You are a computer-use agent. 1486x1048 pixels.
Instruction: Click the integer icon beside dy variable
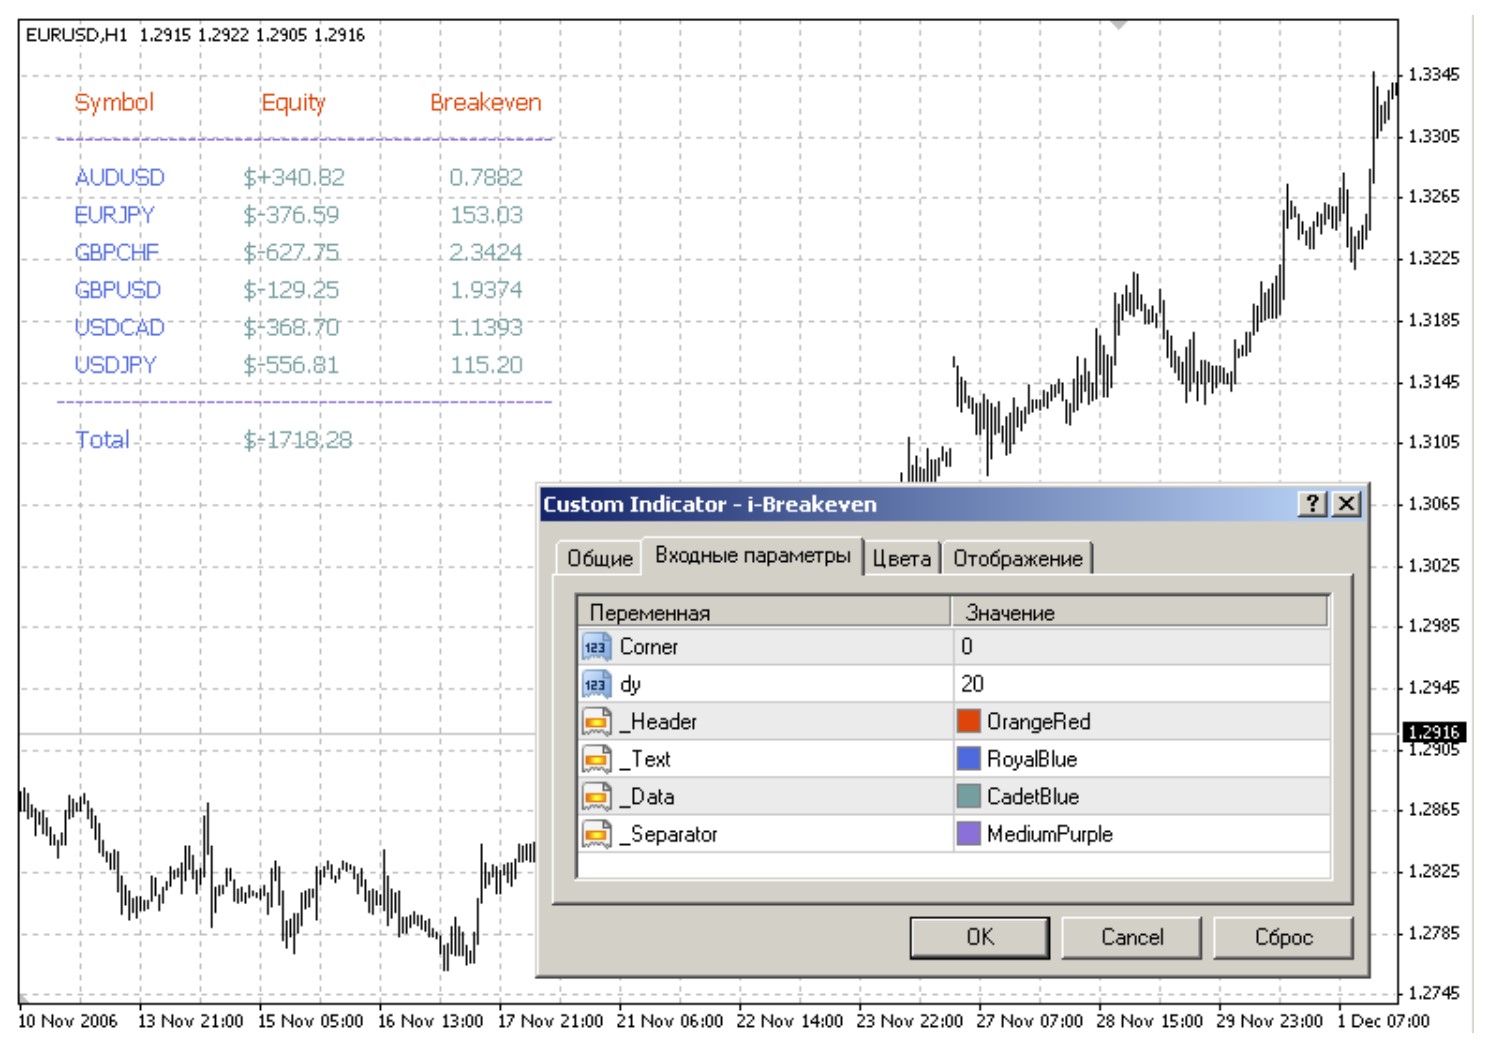point(595,685)
